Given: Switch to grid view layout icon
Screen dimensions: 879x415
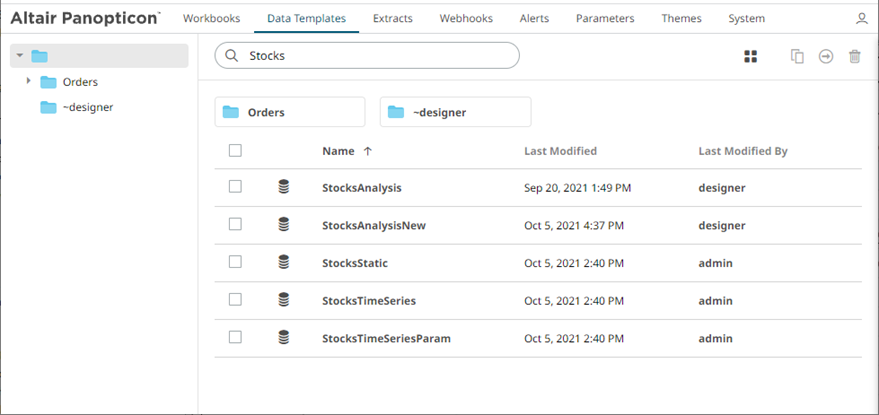Looking at the screenshot, I should [750, 57].
